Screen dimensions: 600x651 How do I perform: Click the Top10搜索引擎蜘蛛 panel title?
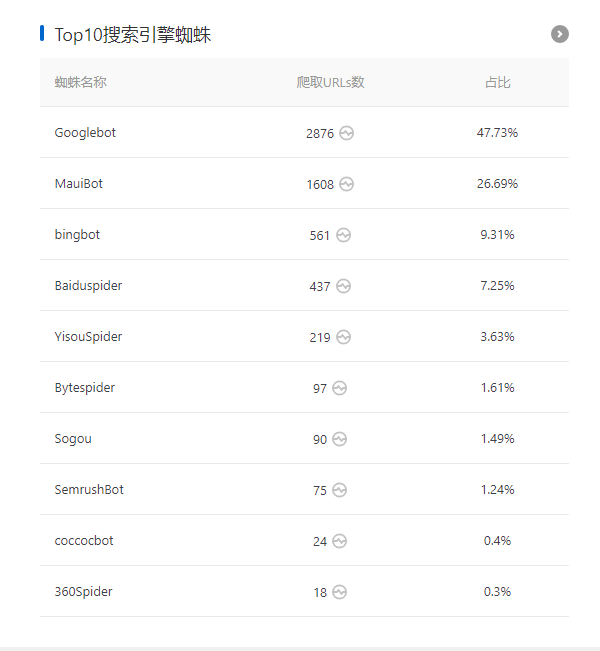133,35
